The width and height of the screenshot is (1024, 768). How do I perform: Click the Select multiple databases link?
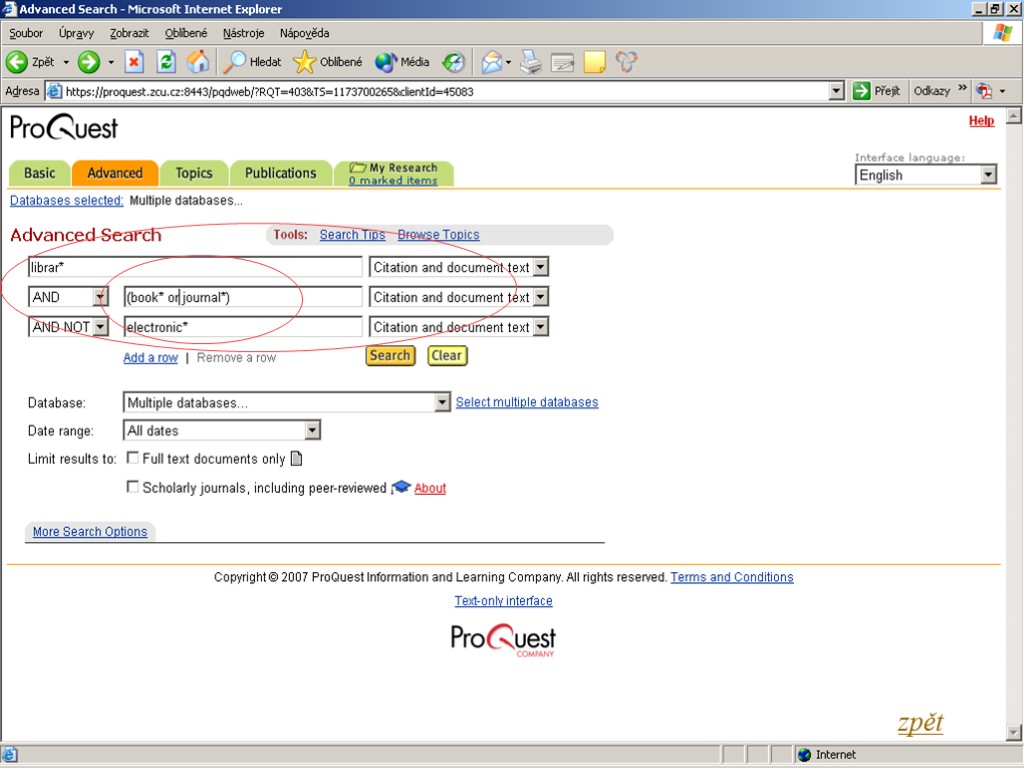click(527, 402)
